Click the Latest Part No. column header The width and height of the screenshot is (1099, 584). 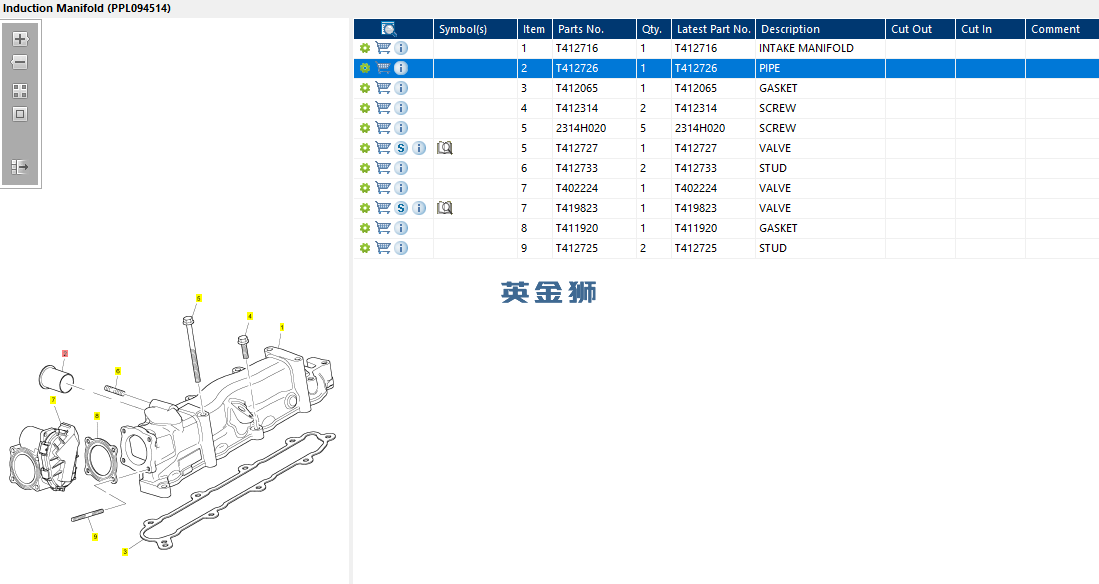[714, 29]
